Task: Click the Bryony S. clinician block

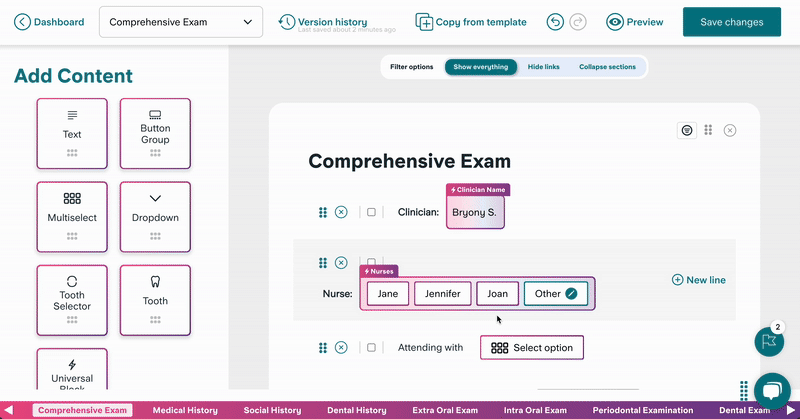Action: [x=475, y=212]
